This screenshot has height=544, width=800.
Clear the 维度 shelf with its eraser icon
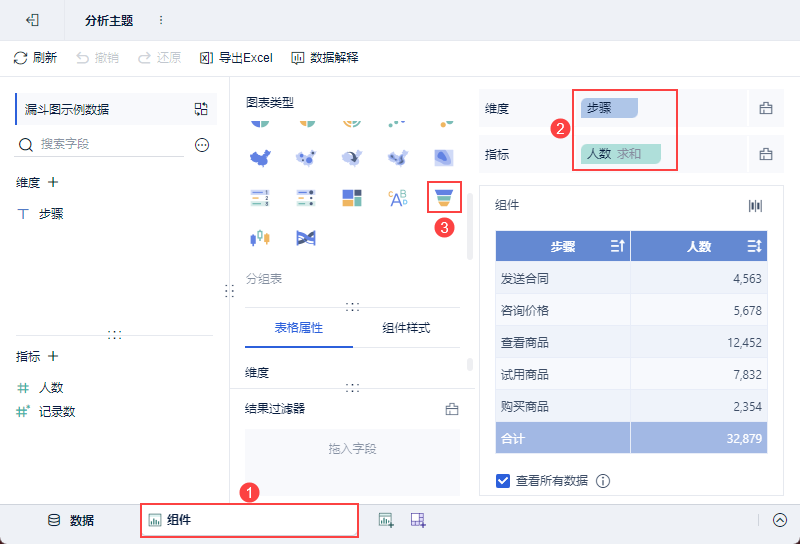click(766, 108)
